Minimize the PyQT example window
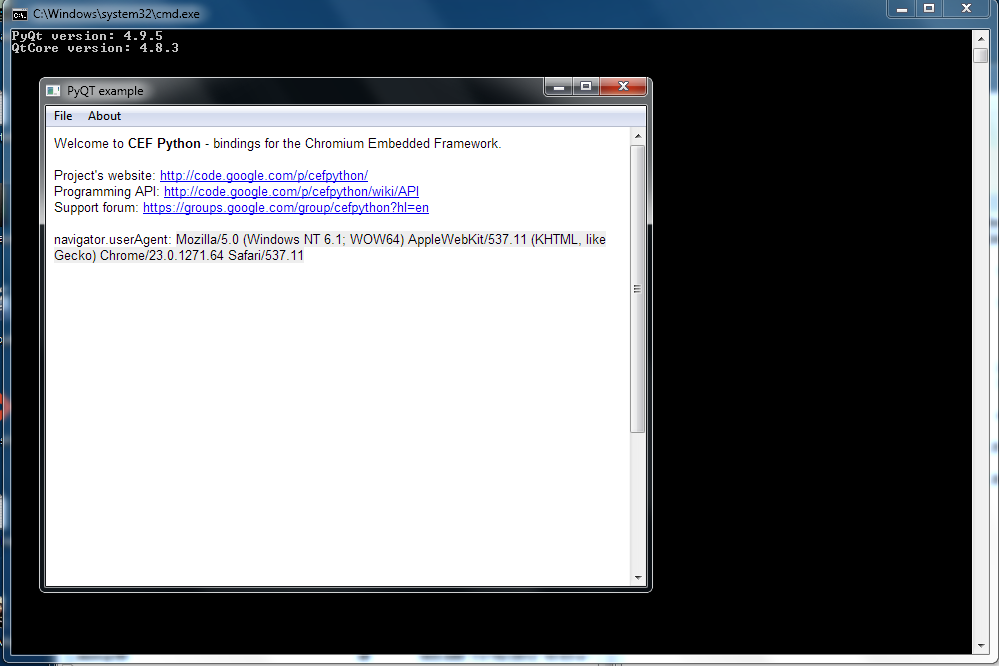The height and width of the screenshot is (666, 1008). (559, 87)
